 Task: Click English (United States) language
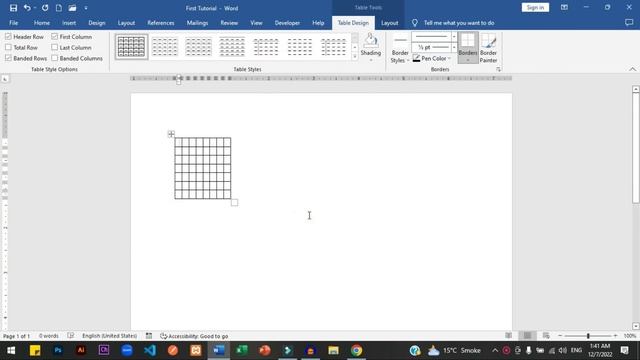pos(109,336)
